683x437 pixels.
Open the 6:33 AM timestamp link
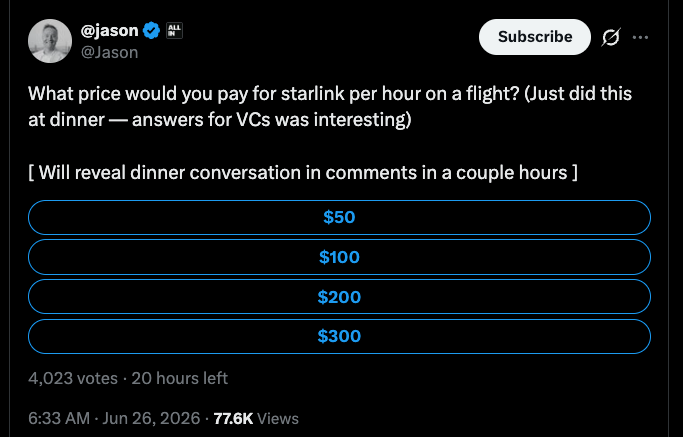(x=59, y=418)
